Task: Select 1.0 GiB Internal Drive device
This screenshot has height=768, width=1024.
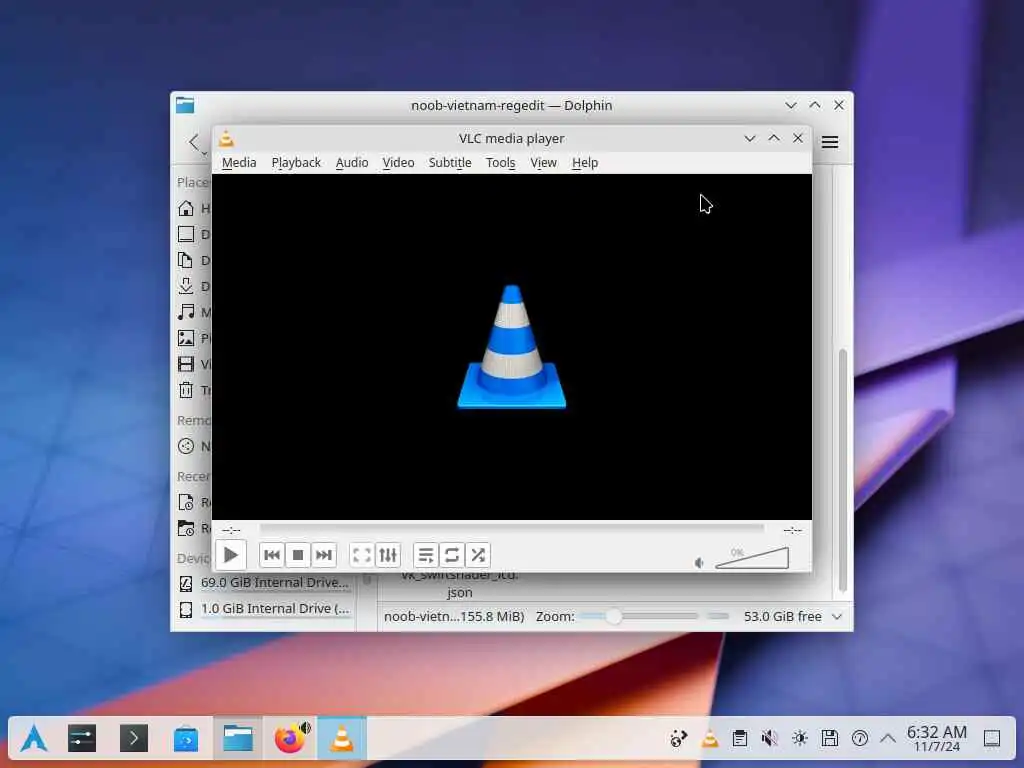Action: (264, 609)
